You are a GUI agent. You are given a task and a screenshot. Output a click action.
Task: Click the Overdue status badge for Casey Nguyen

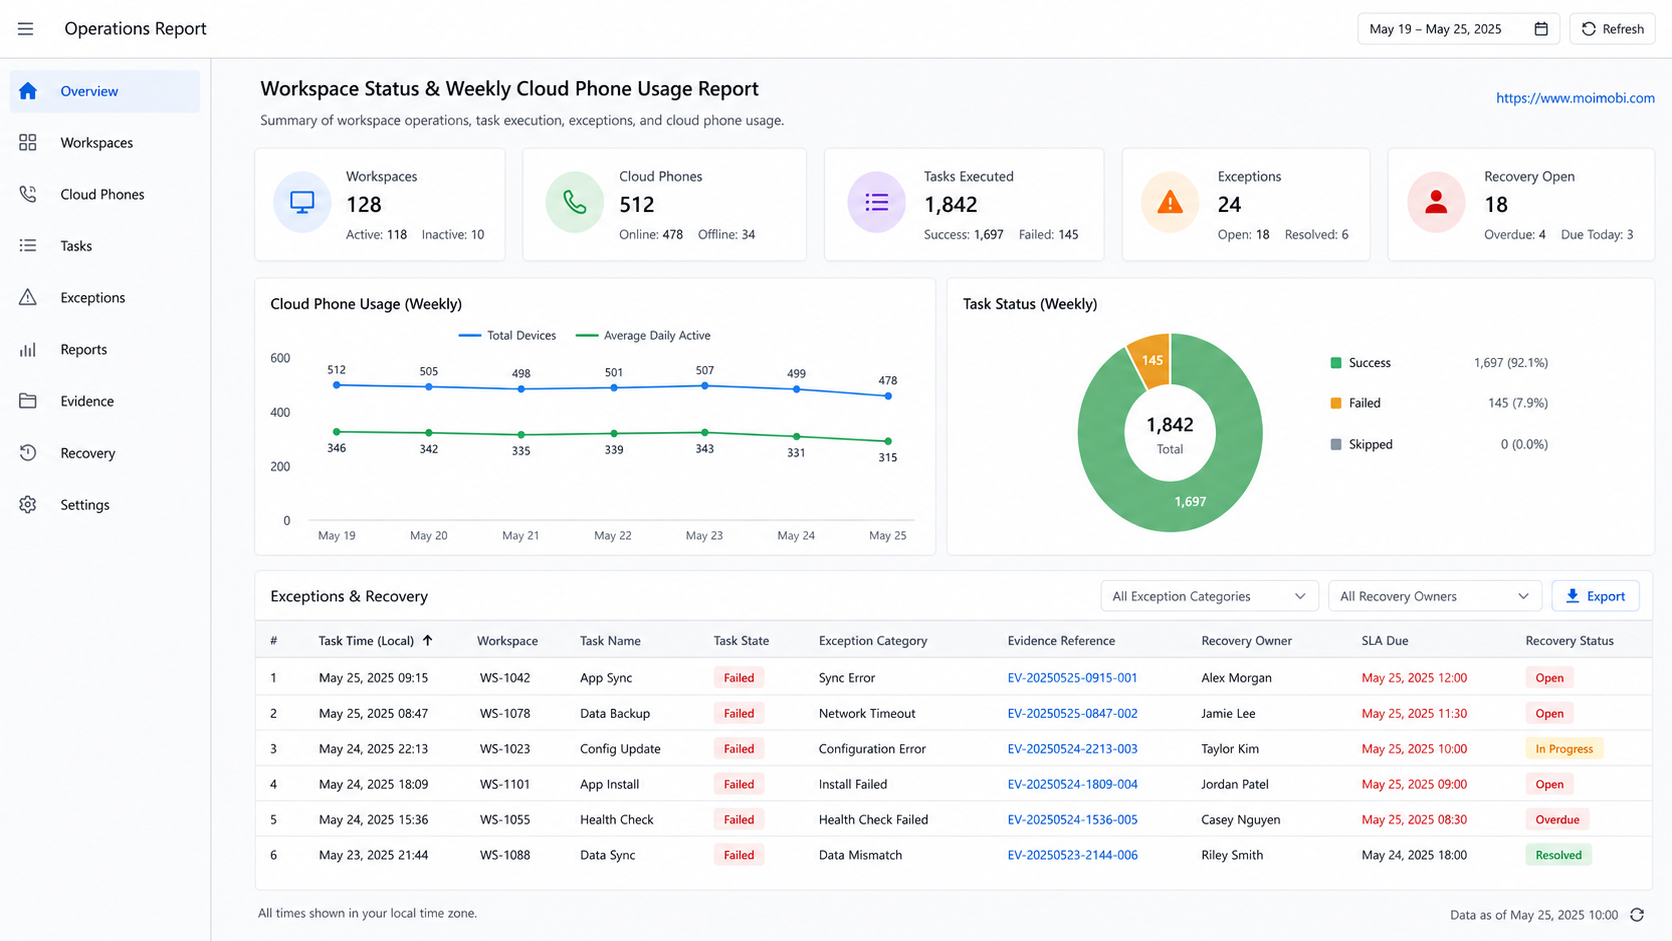pyautogui.click(x=1557, y=820)
